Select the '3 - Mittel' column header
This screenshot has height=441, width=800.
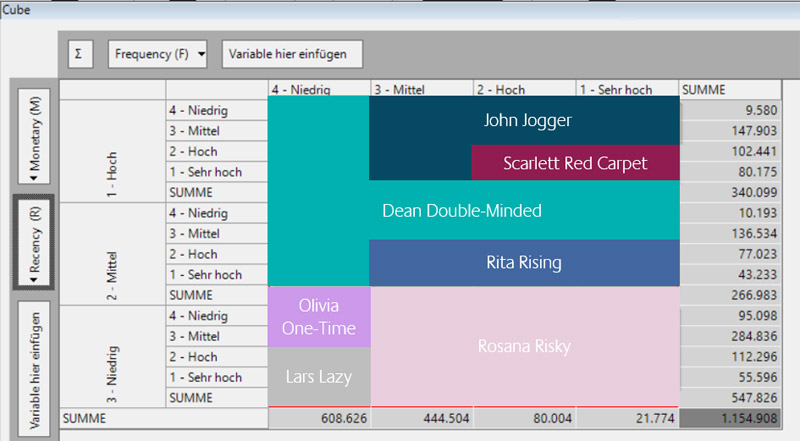[x=420, y=89]
